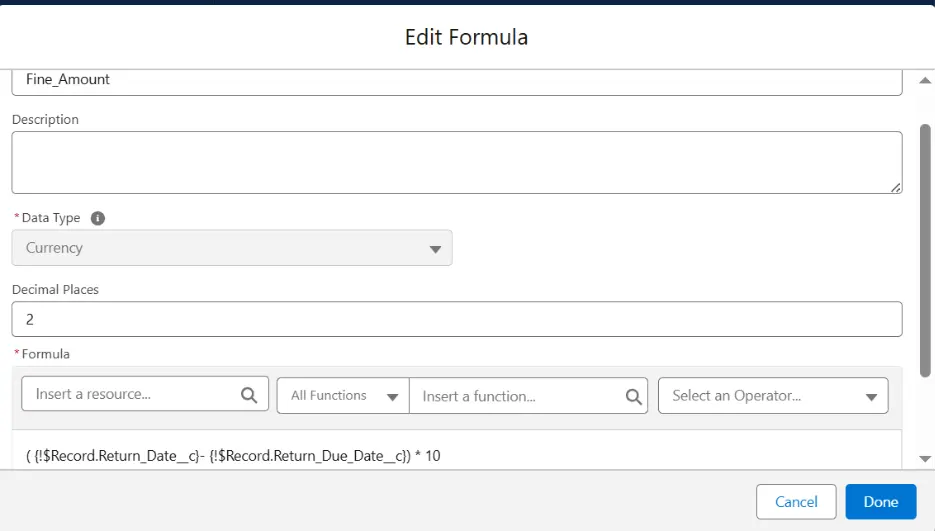The image size is (936, 531).
Task: Click inside the formula expression editor
Action: click(456, 455)
